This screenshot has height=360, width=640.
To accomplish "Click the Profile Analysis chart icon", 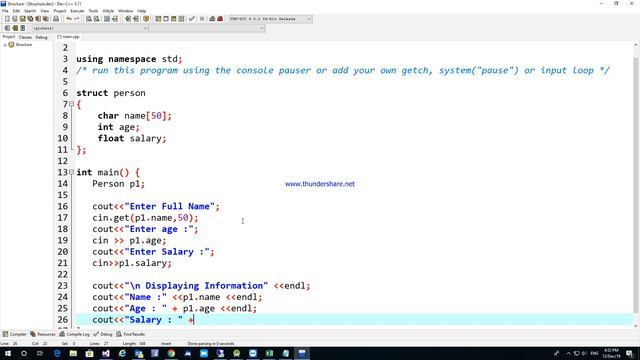I will pyautogui.click(x=212, y=19).
